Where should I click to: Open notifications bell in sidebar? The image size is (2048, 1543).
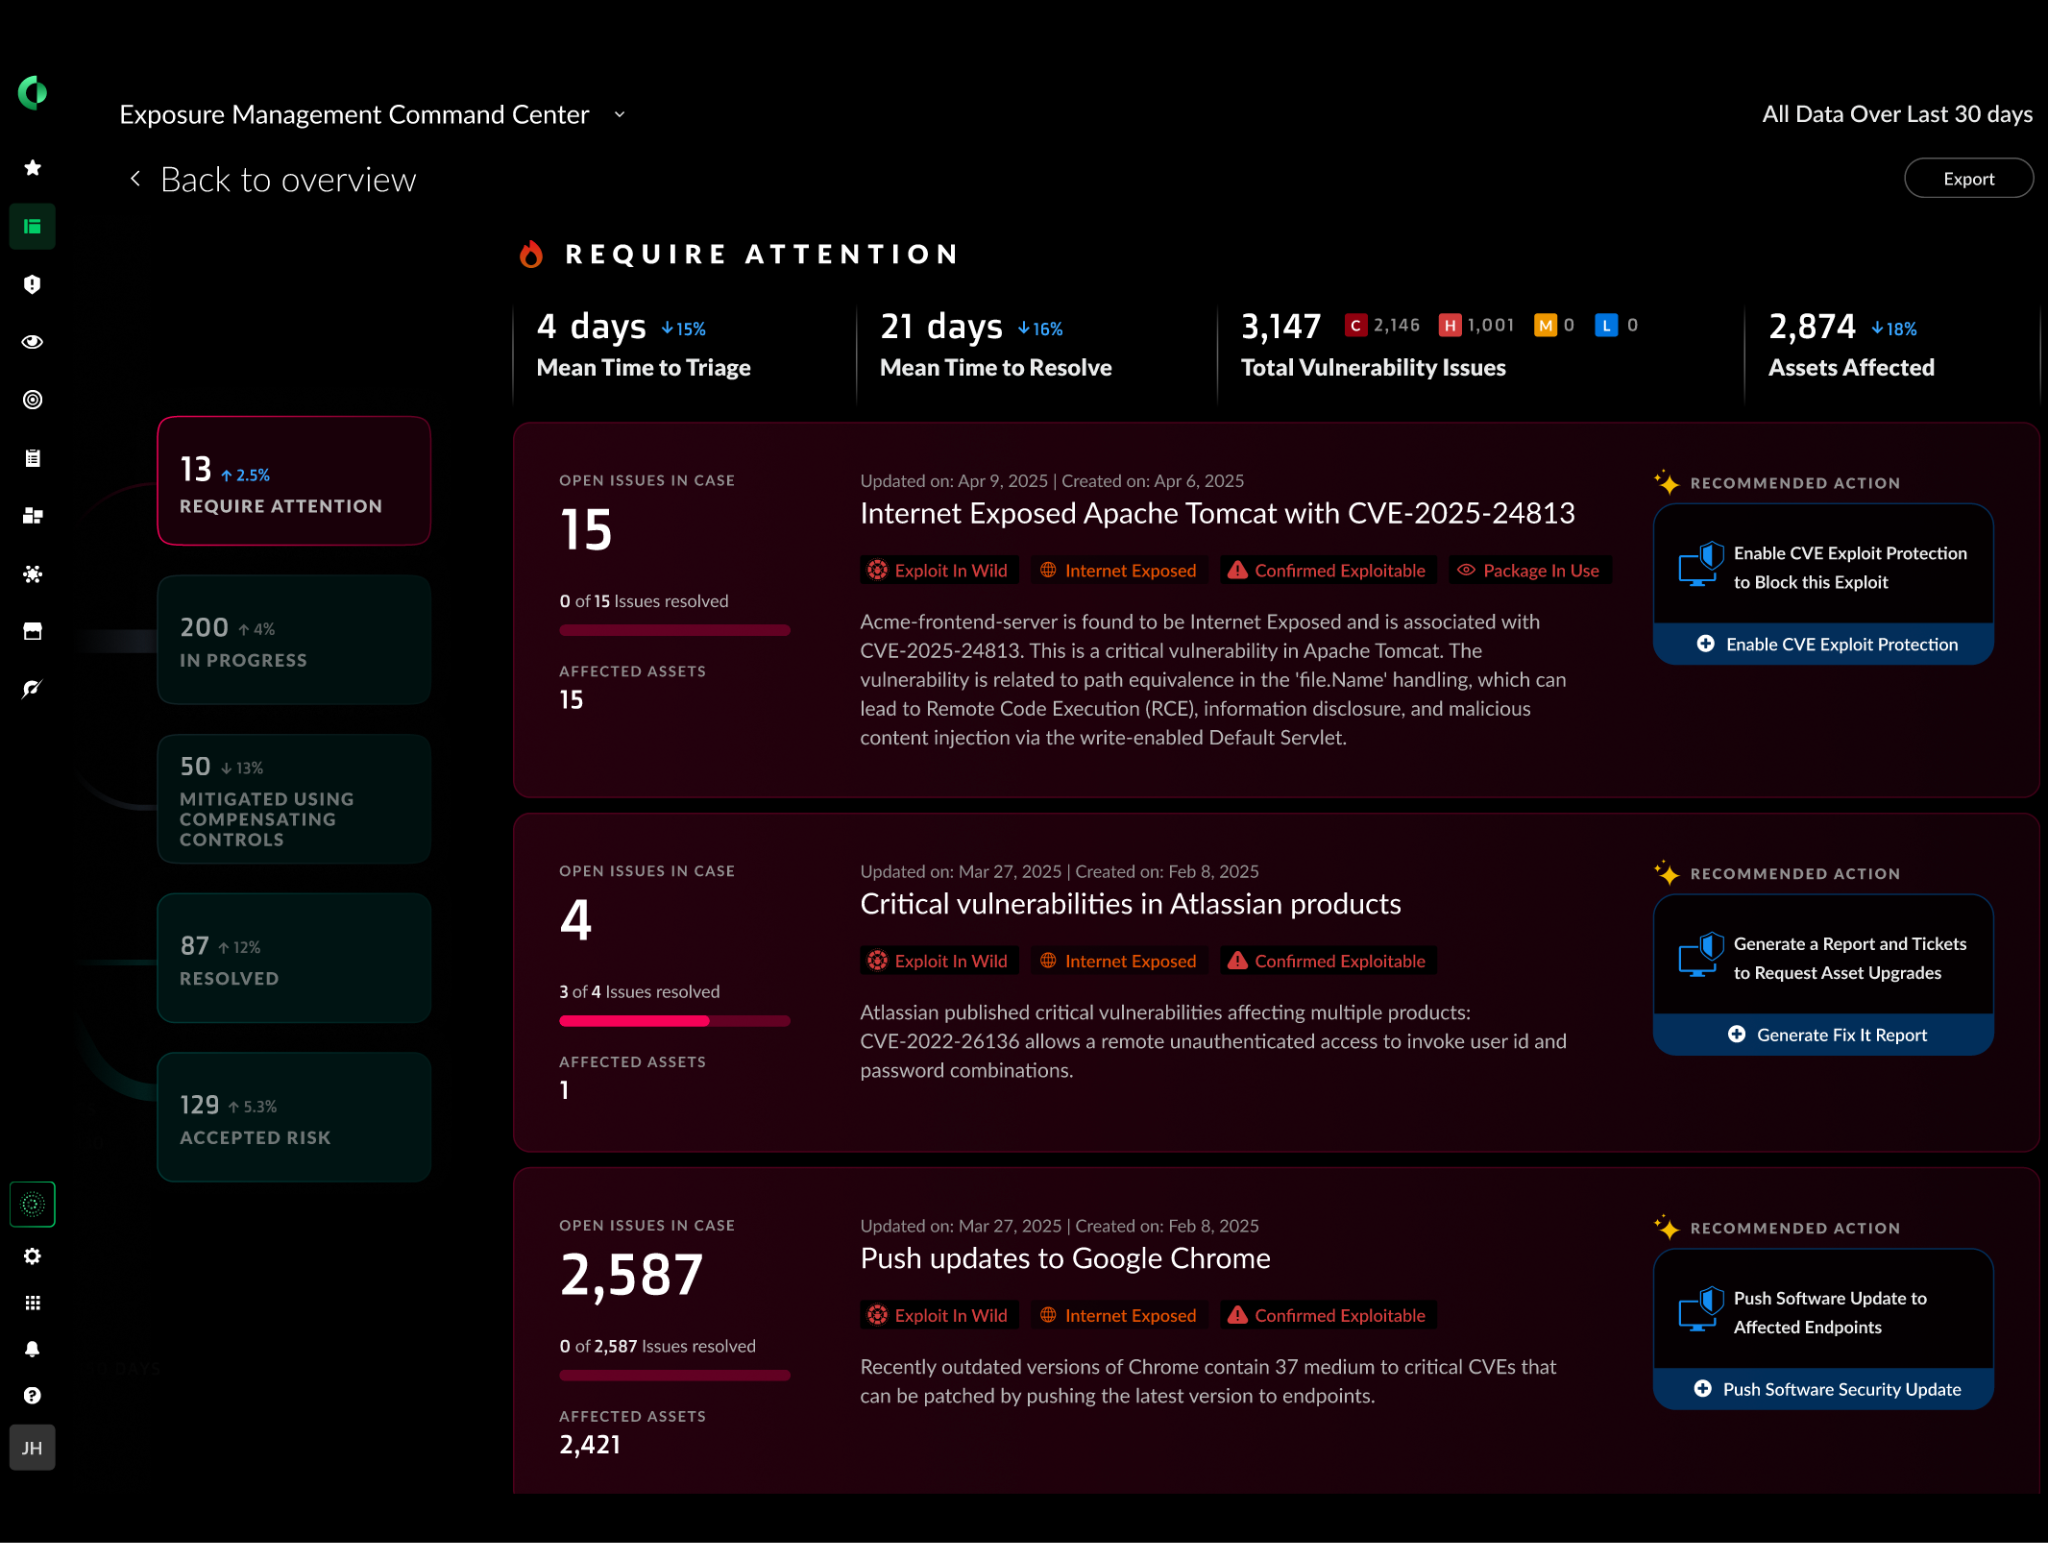(32, 1349)
